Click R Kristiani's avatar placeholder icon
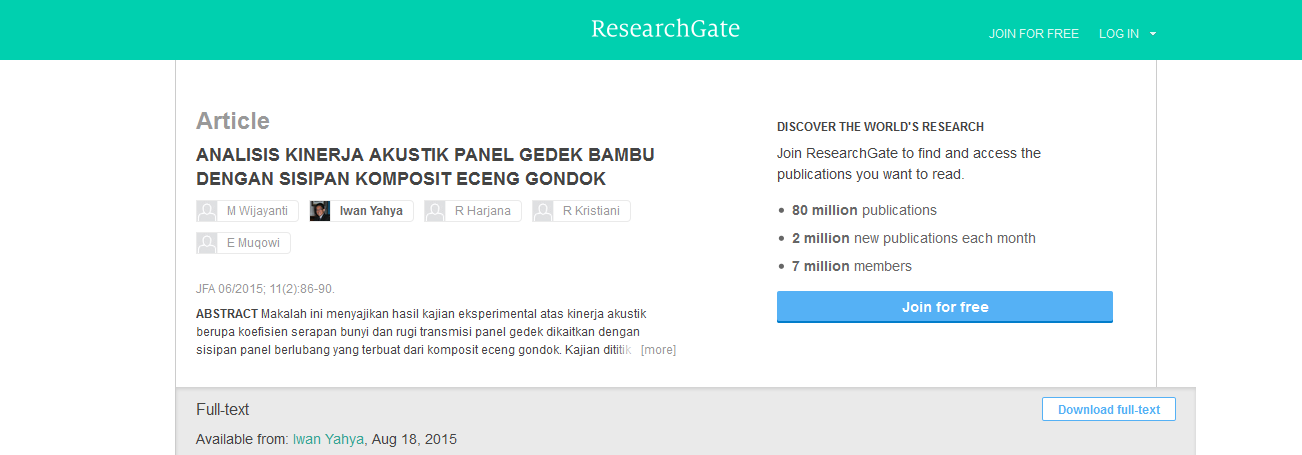 click(543, 211)
